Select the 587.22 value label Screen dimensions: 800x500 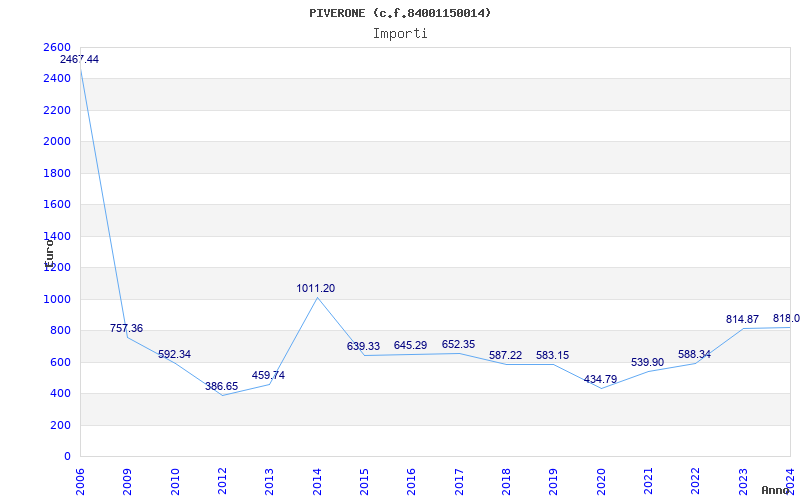tap(505, 355)
